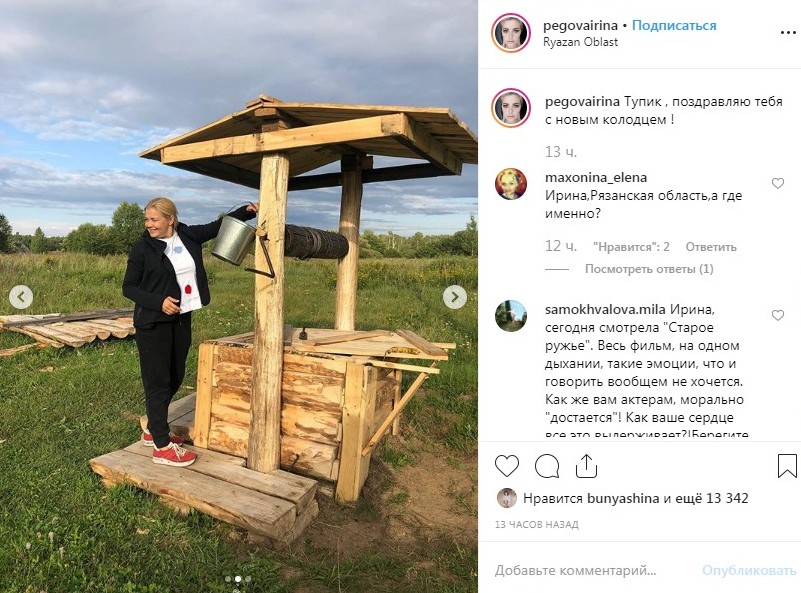This screenshot has width=801, height=593.
Task: Like samokhvalova.mila's comment
Action: 778,315
